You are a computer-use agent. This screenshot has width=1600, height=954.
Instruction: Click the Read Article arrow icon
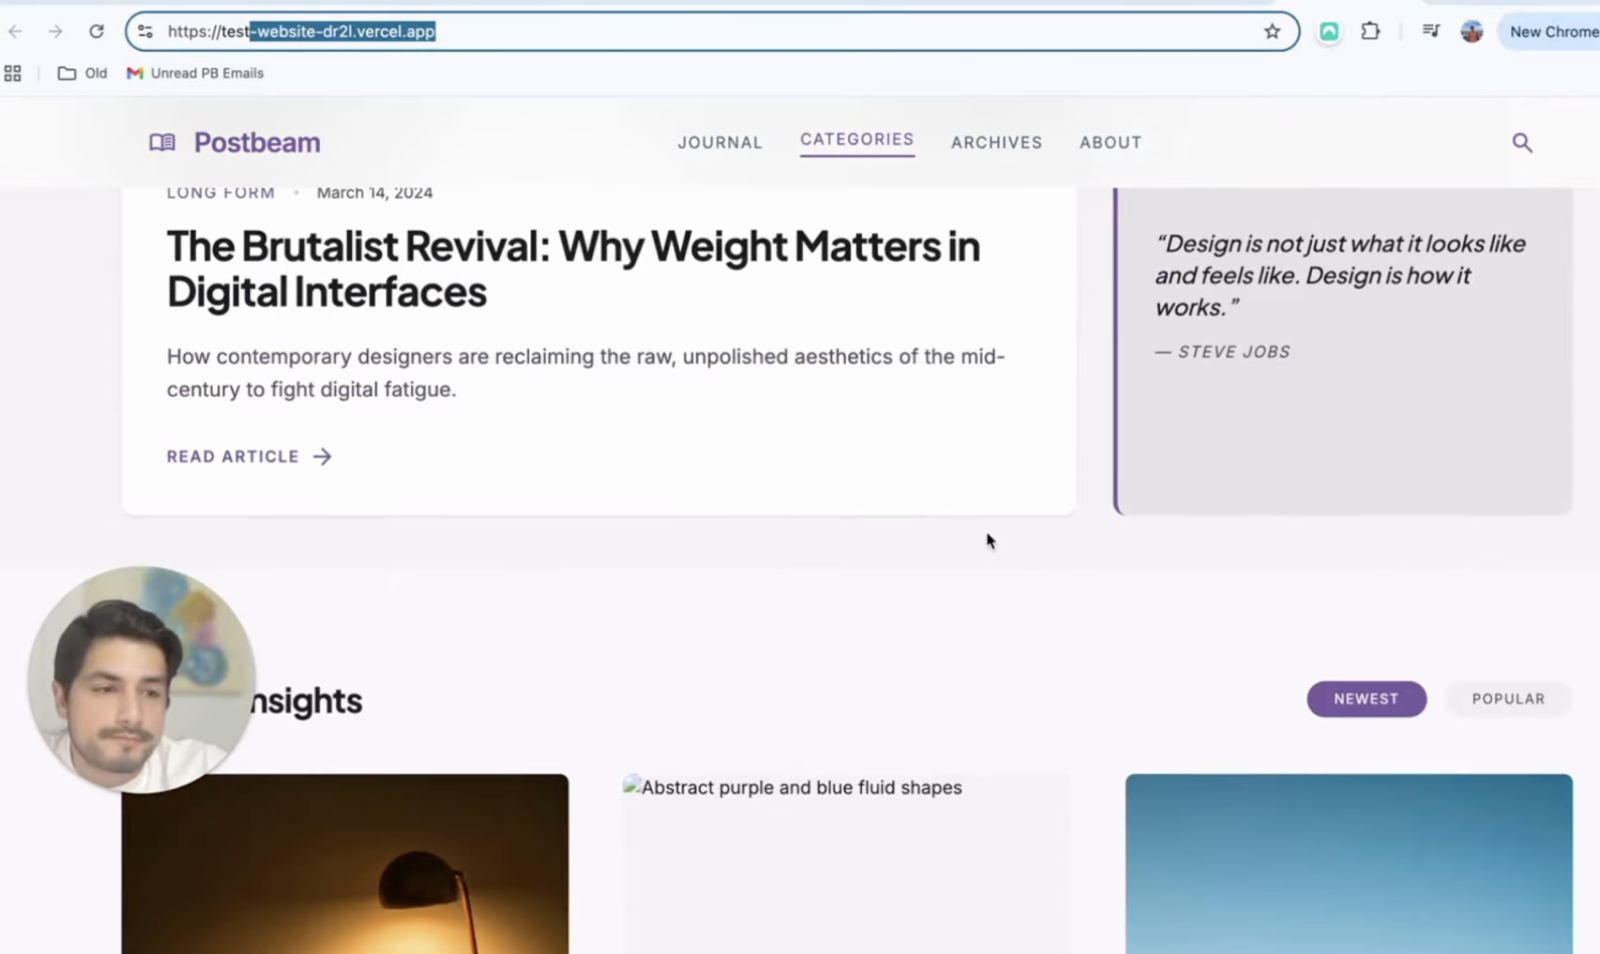coord(322,457)
